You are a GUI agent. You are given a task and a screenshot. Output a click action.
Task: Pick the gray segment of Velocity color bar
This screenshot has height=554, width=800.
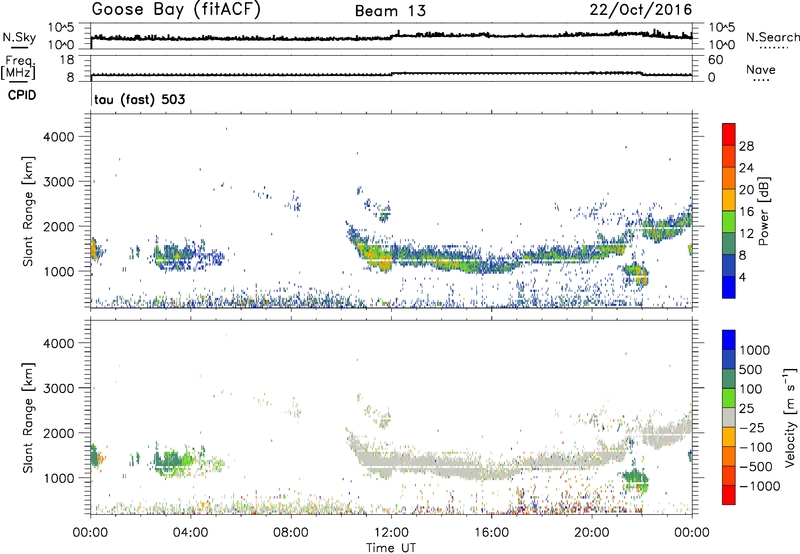point(729,417)
